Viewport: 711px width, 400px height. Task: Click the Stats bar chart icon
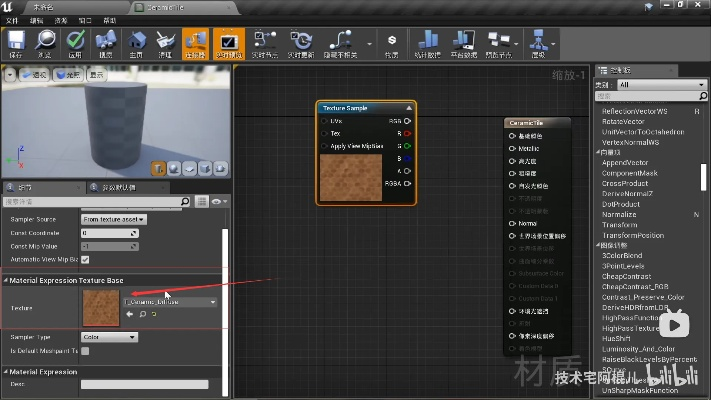coord(427,41)
